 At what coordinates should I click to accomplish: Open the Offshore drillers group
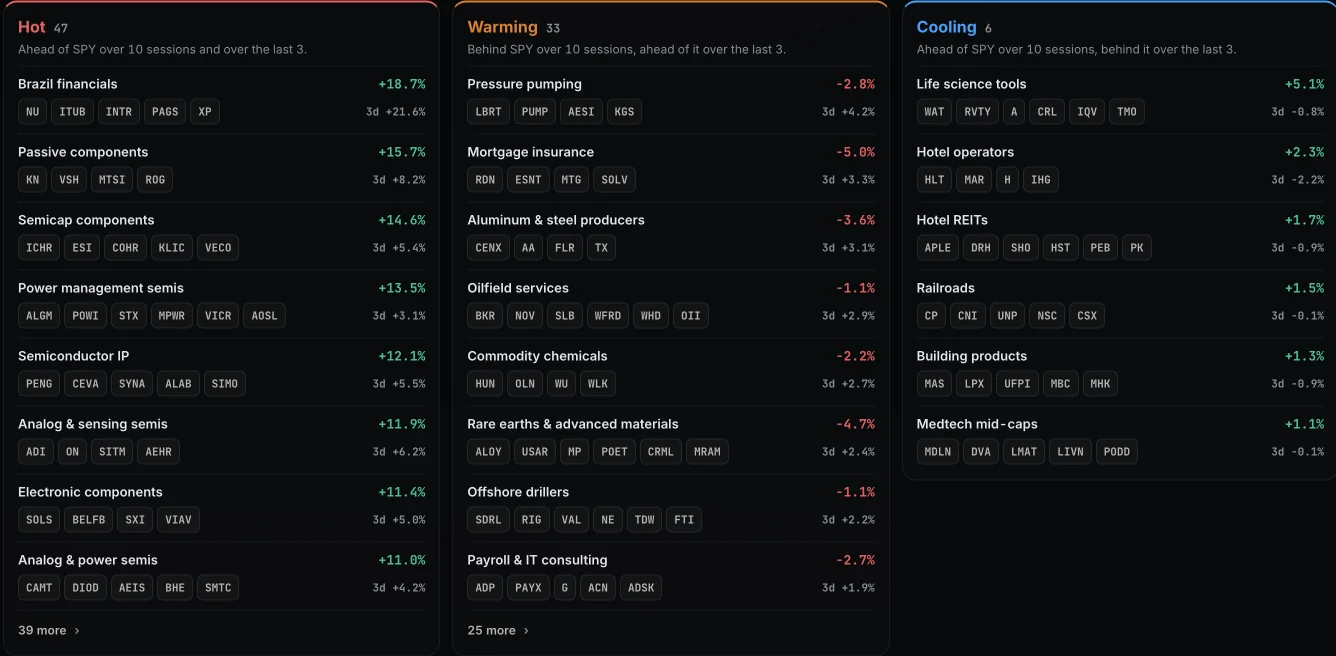coord(518,492)
